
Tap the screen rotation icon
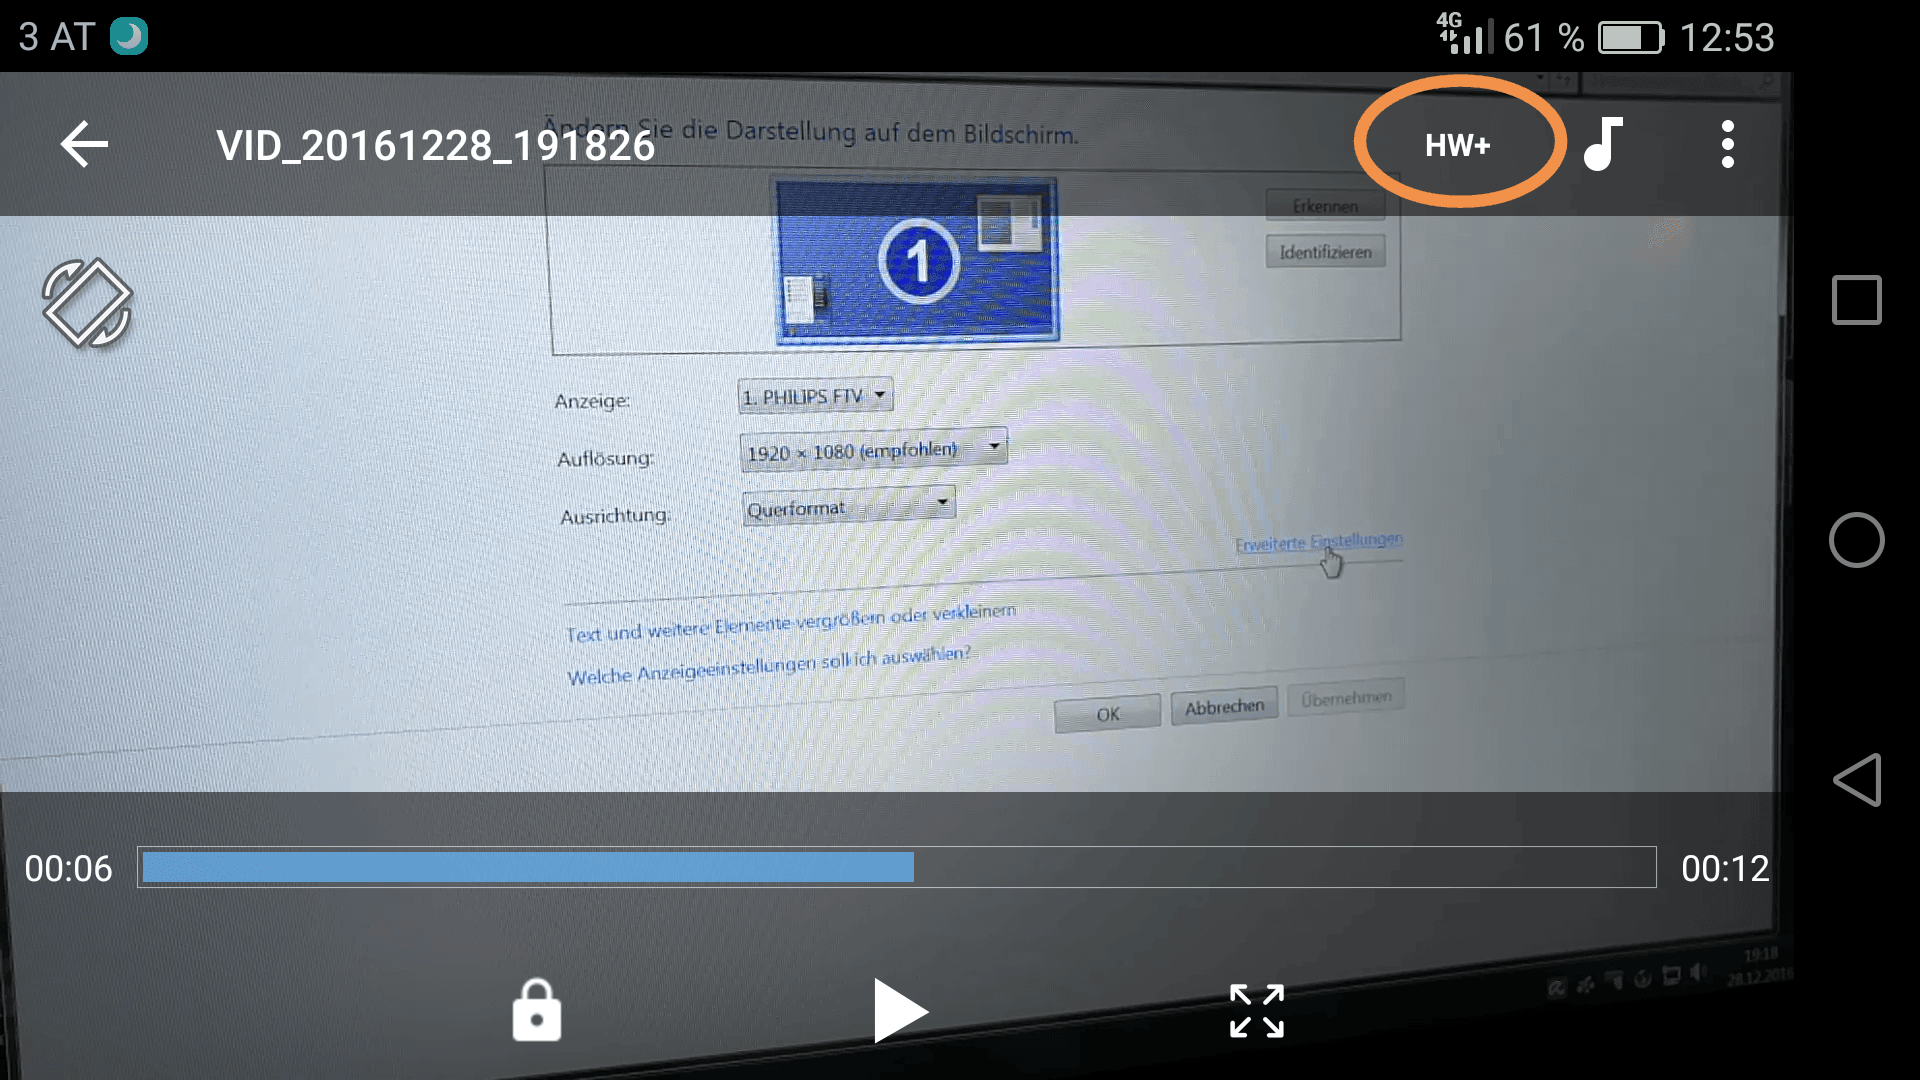click(87, 303)
